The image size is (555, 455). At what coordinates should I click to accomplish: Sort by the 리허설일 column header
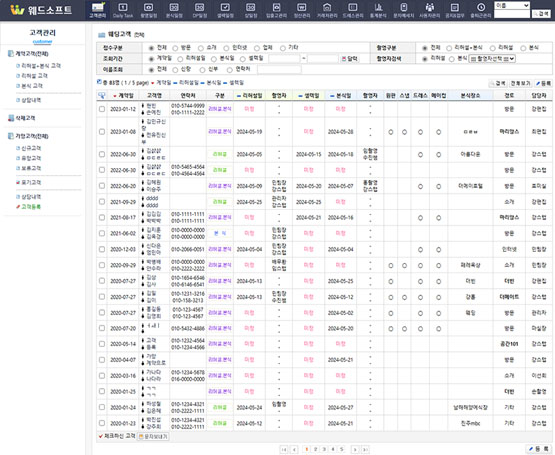[250, 96]
